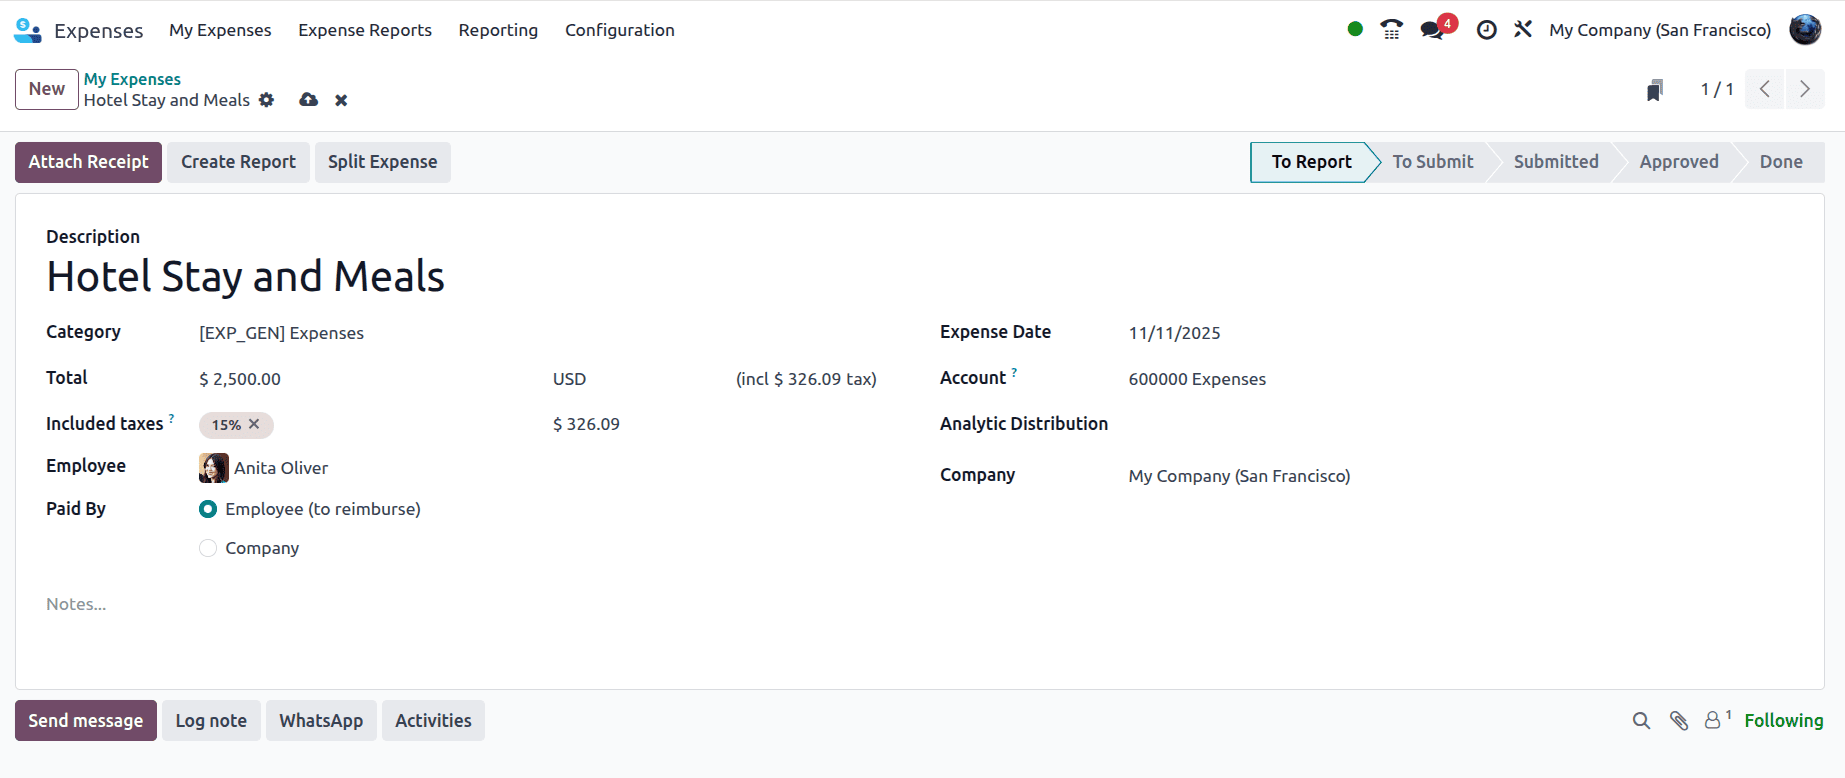Search the chatter messages with magnifier icon

1641,721
